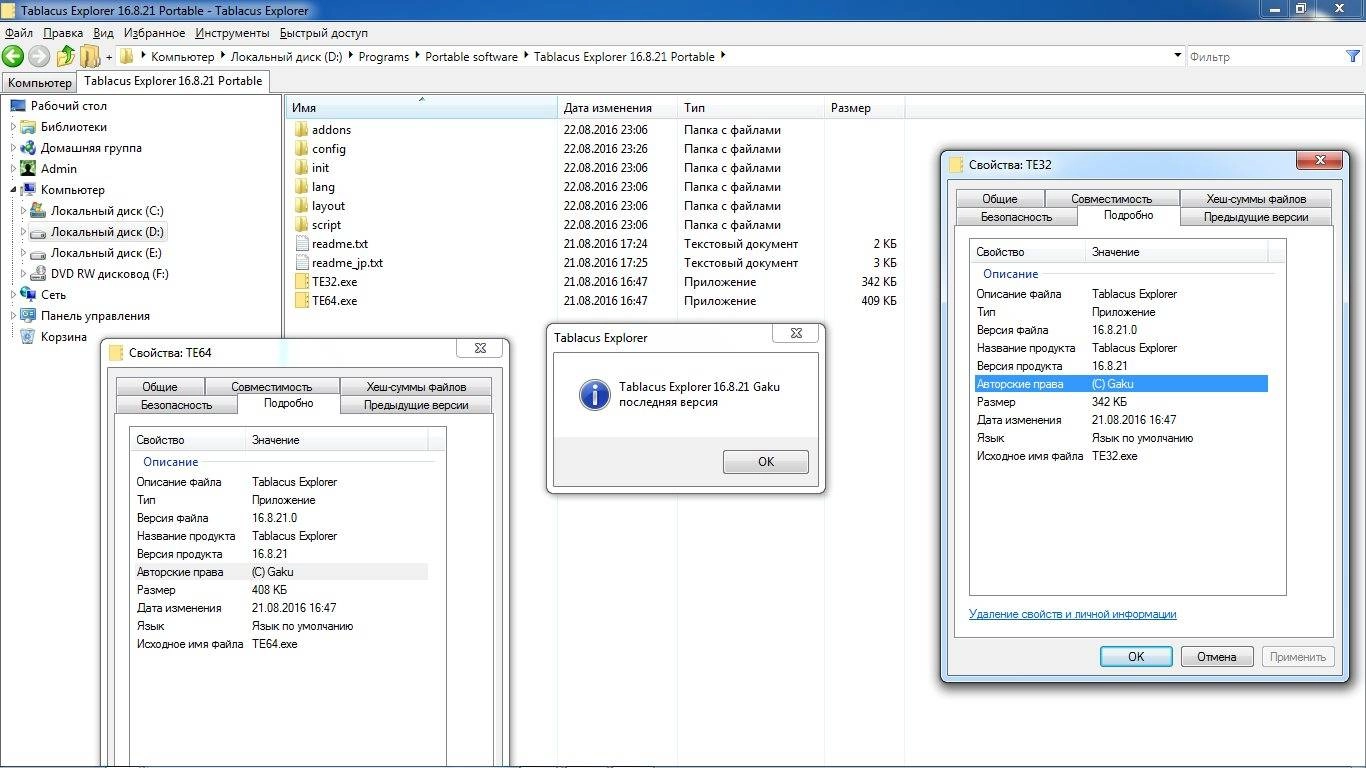Viewport: 1366px width, 768px height.
Task: Click the Programs breadcrumb segment
Action: click(384, 56)
